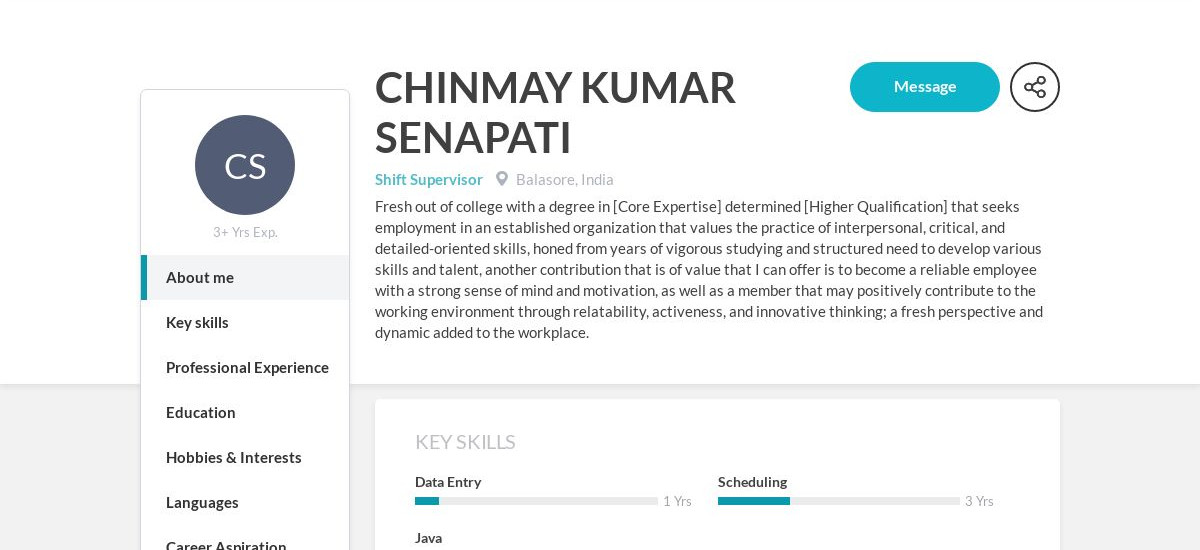Jump to Professional Experience section
The height and width of the screenshot is (550, 1200).
pos(245,367)
